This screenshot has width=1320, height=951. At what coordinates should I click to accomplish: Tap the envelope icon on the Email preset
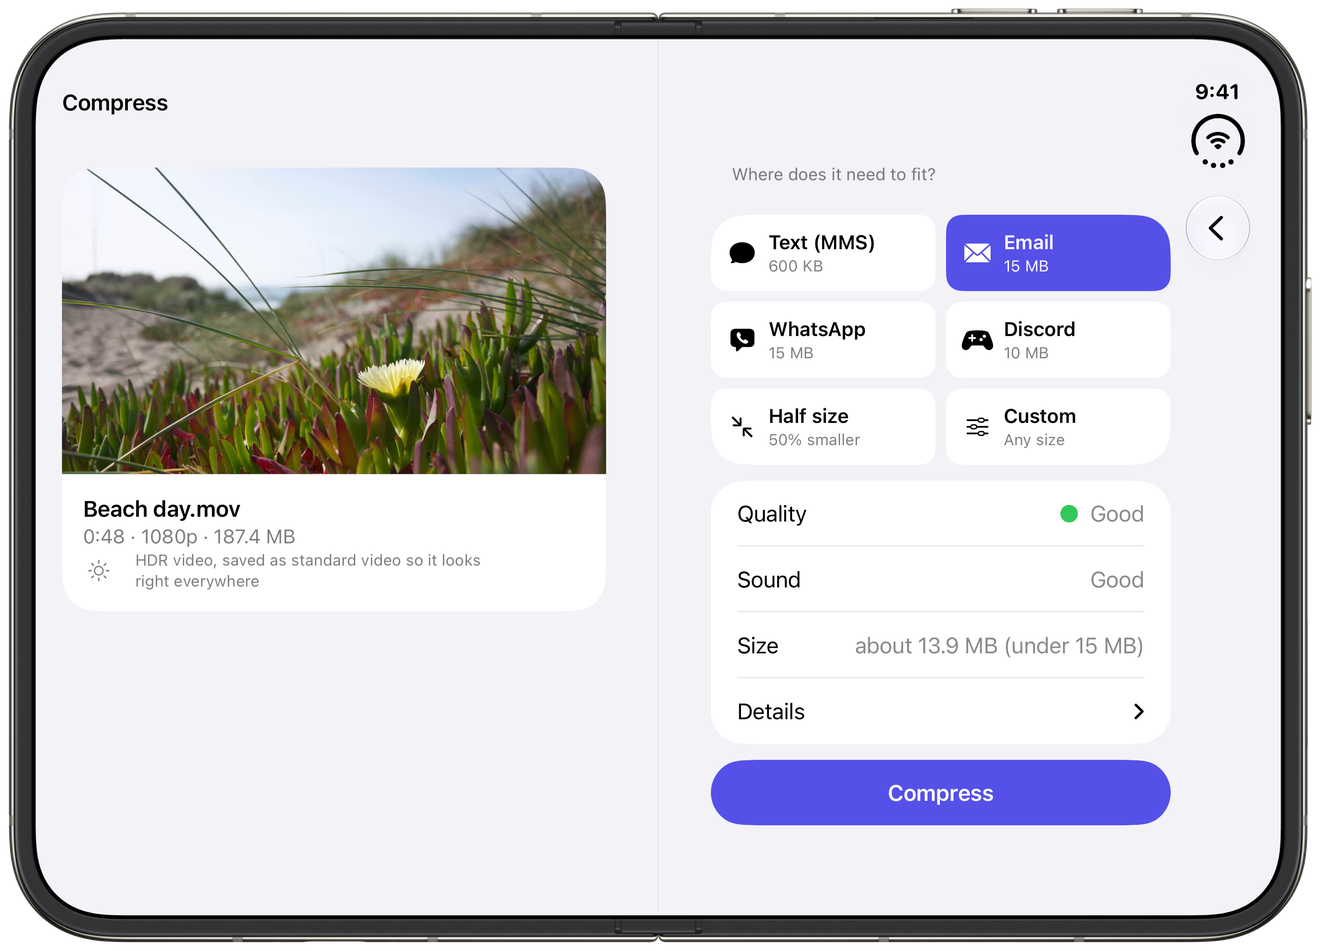point(977,253)
